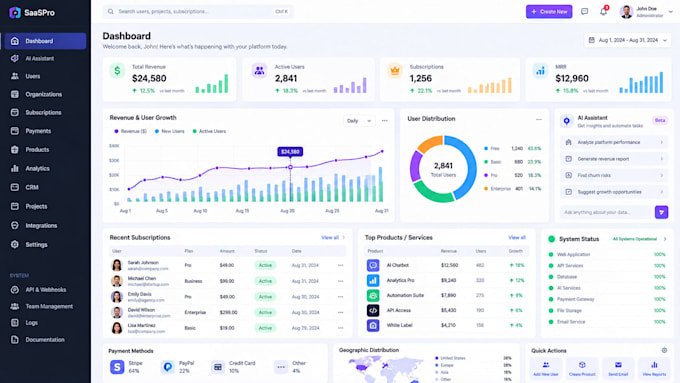Open the notifications bell icon
Viewport: 680px width, 383px height.
tap(603, 12)
